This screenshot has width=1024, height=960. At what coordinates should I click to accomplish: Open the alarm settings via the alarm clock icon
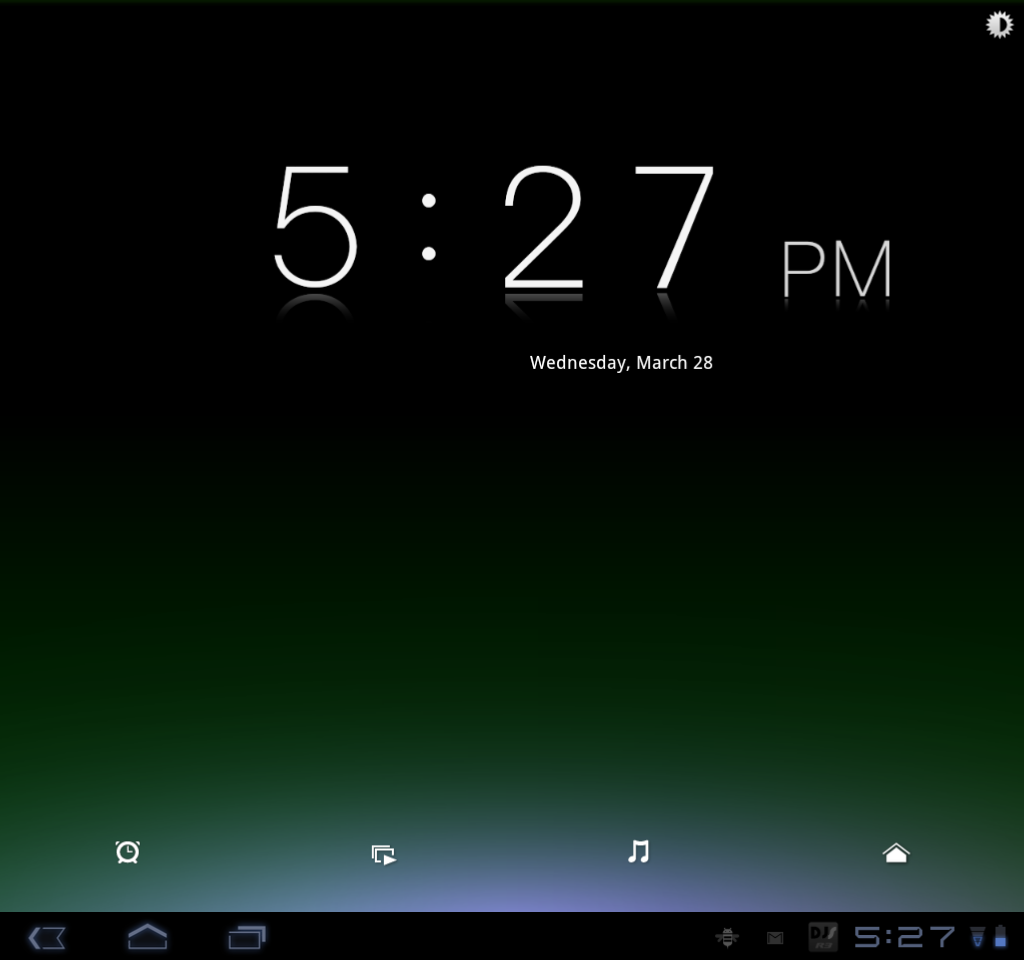coord(127,852)
